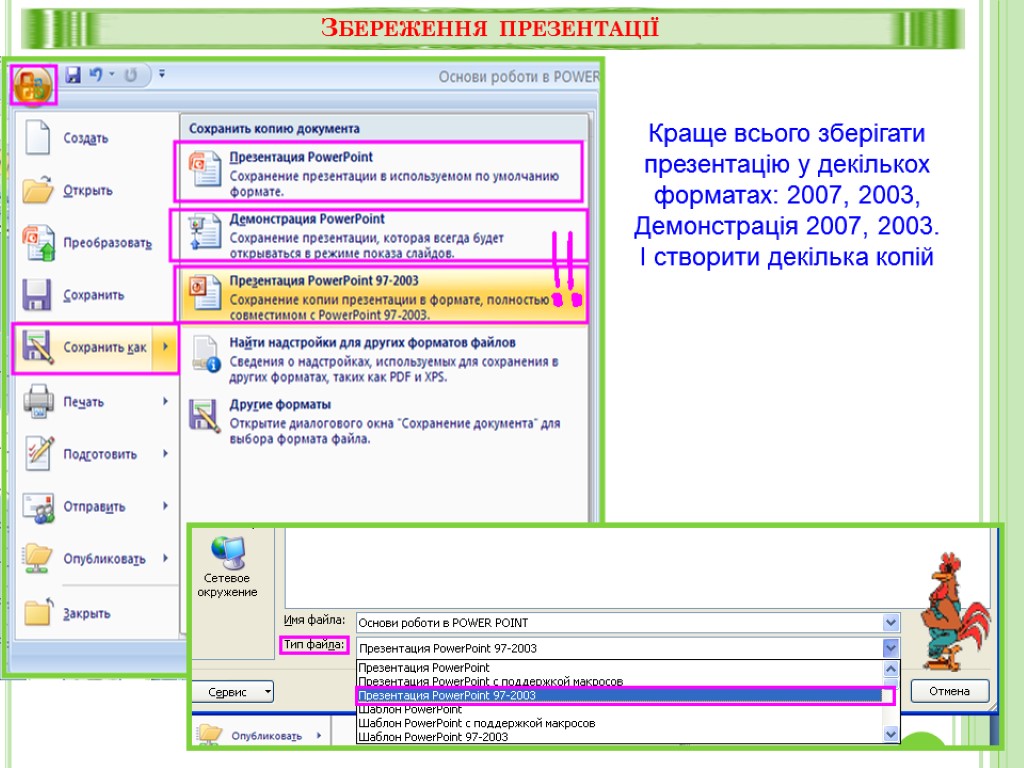Click the open folder icon next to Открыть

37,190
